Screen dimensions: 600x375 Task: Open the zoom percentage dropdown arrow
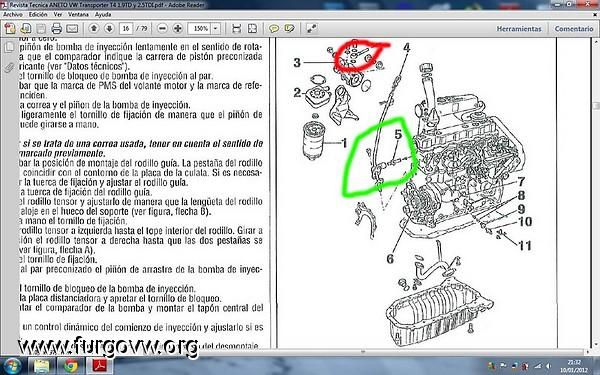point(216,29)
